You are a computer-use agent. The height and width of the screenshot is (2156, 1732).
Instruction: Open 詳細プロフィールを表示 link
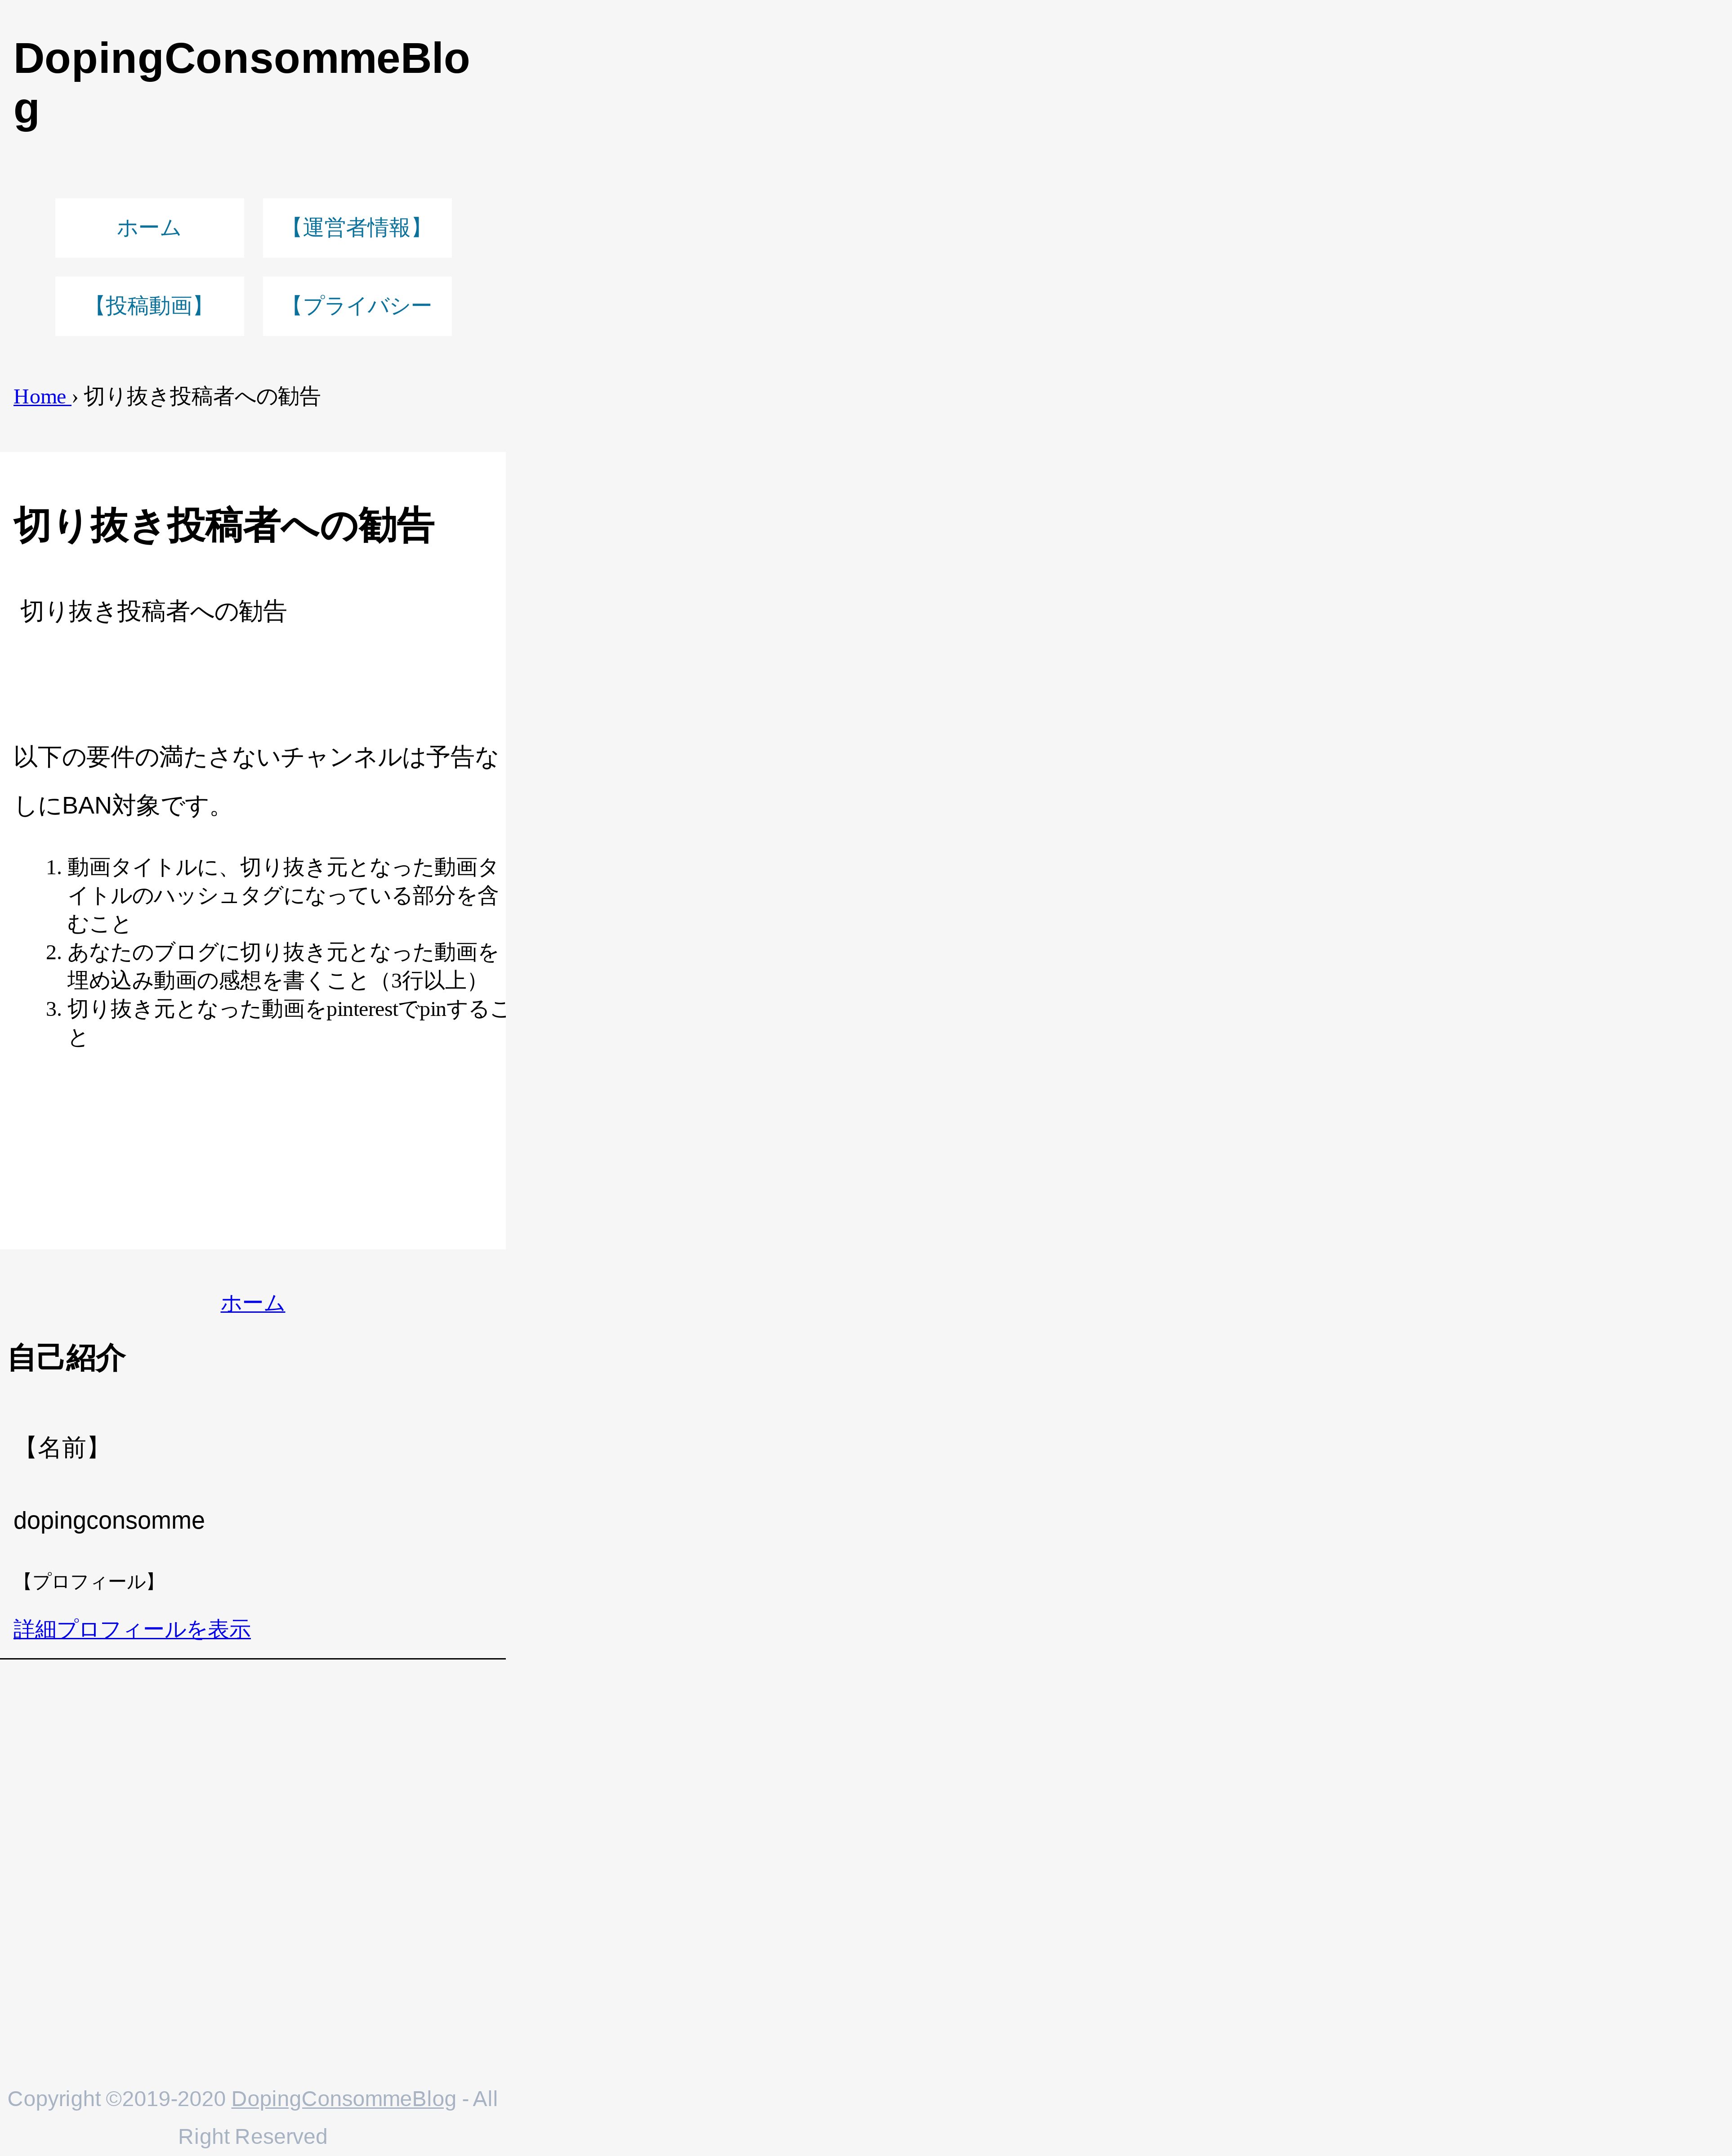point(132,1629)
